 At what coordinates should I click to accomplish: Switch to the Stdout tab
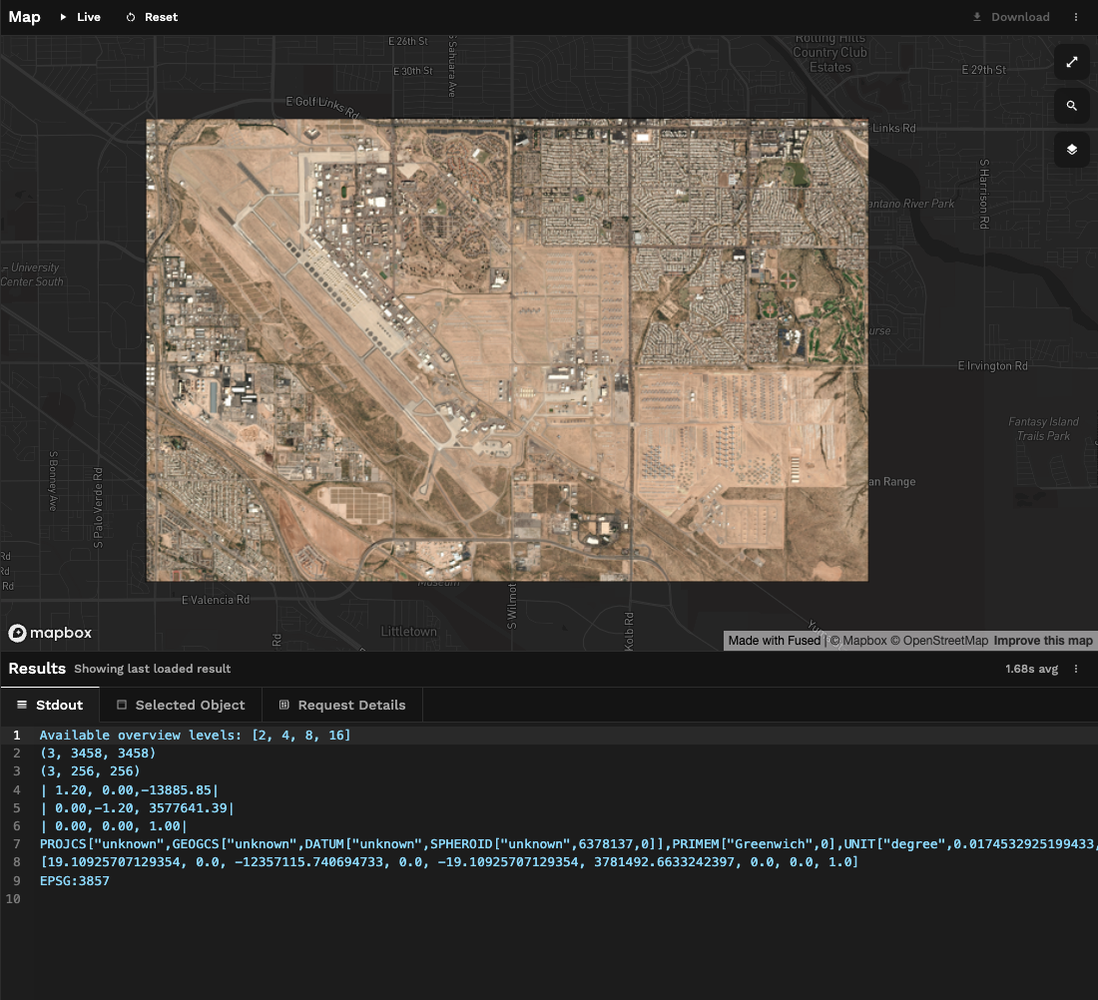50,705
